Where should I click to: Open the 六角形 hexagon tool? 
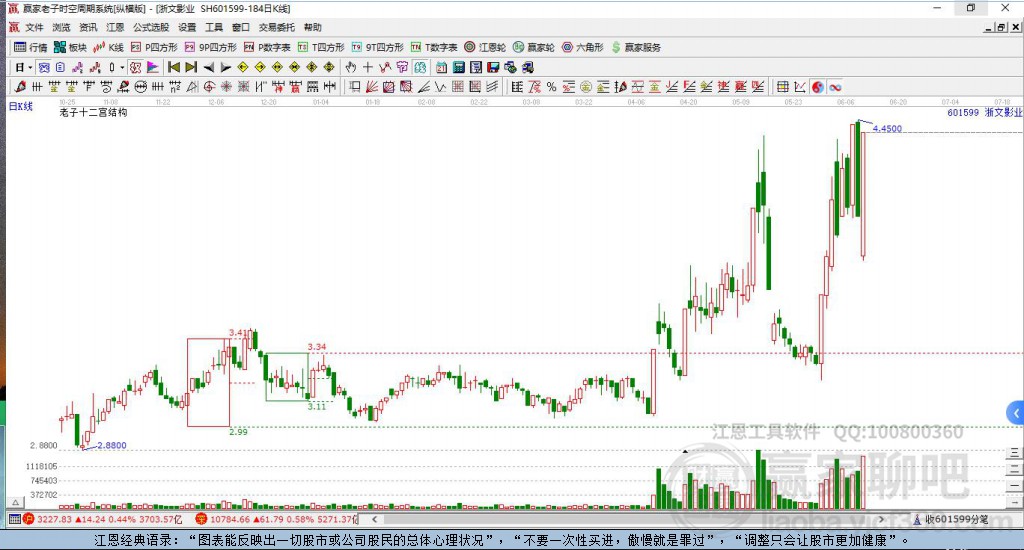point(583,47)
